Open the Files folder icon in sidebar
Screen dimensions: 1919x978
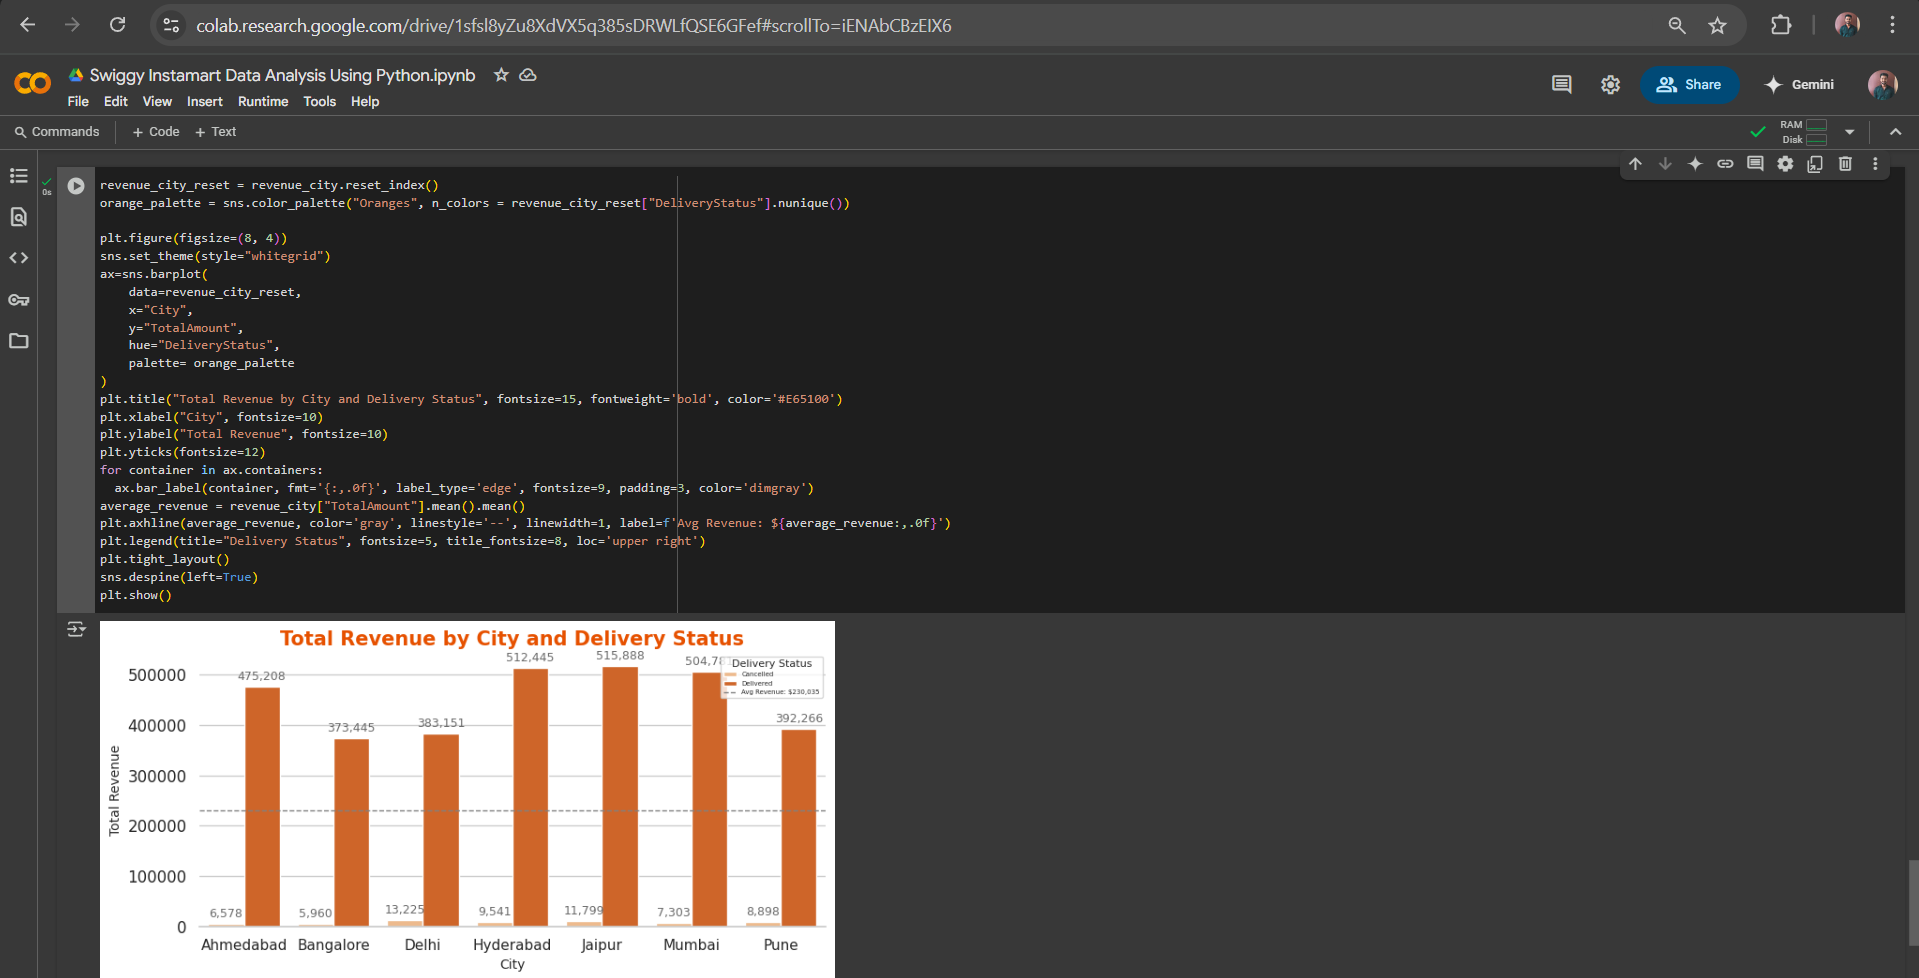[x=19, y=341]
